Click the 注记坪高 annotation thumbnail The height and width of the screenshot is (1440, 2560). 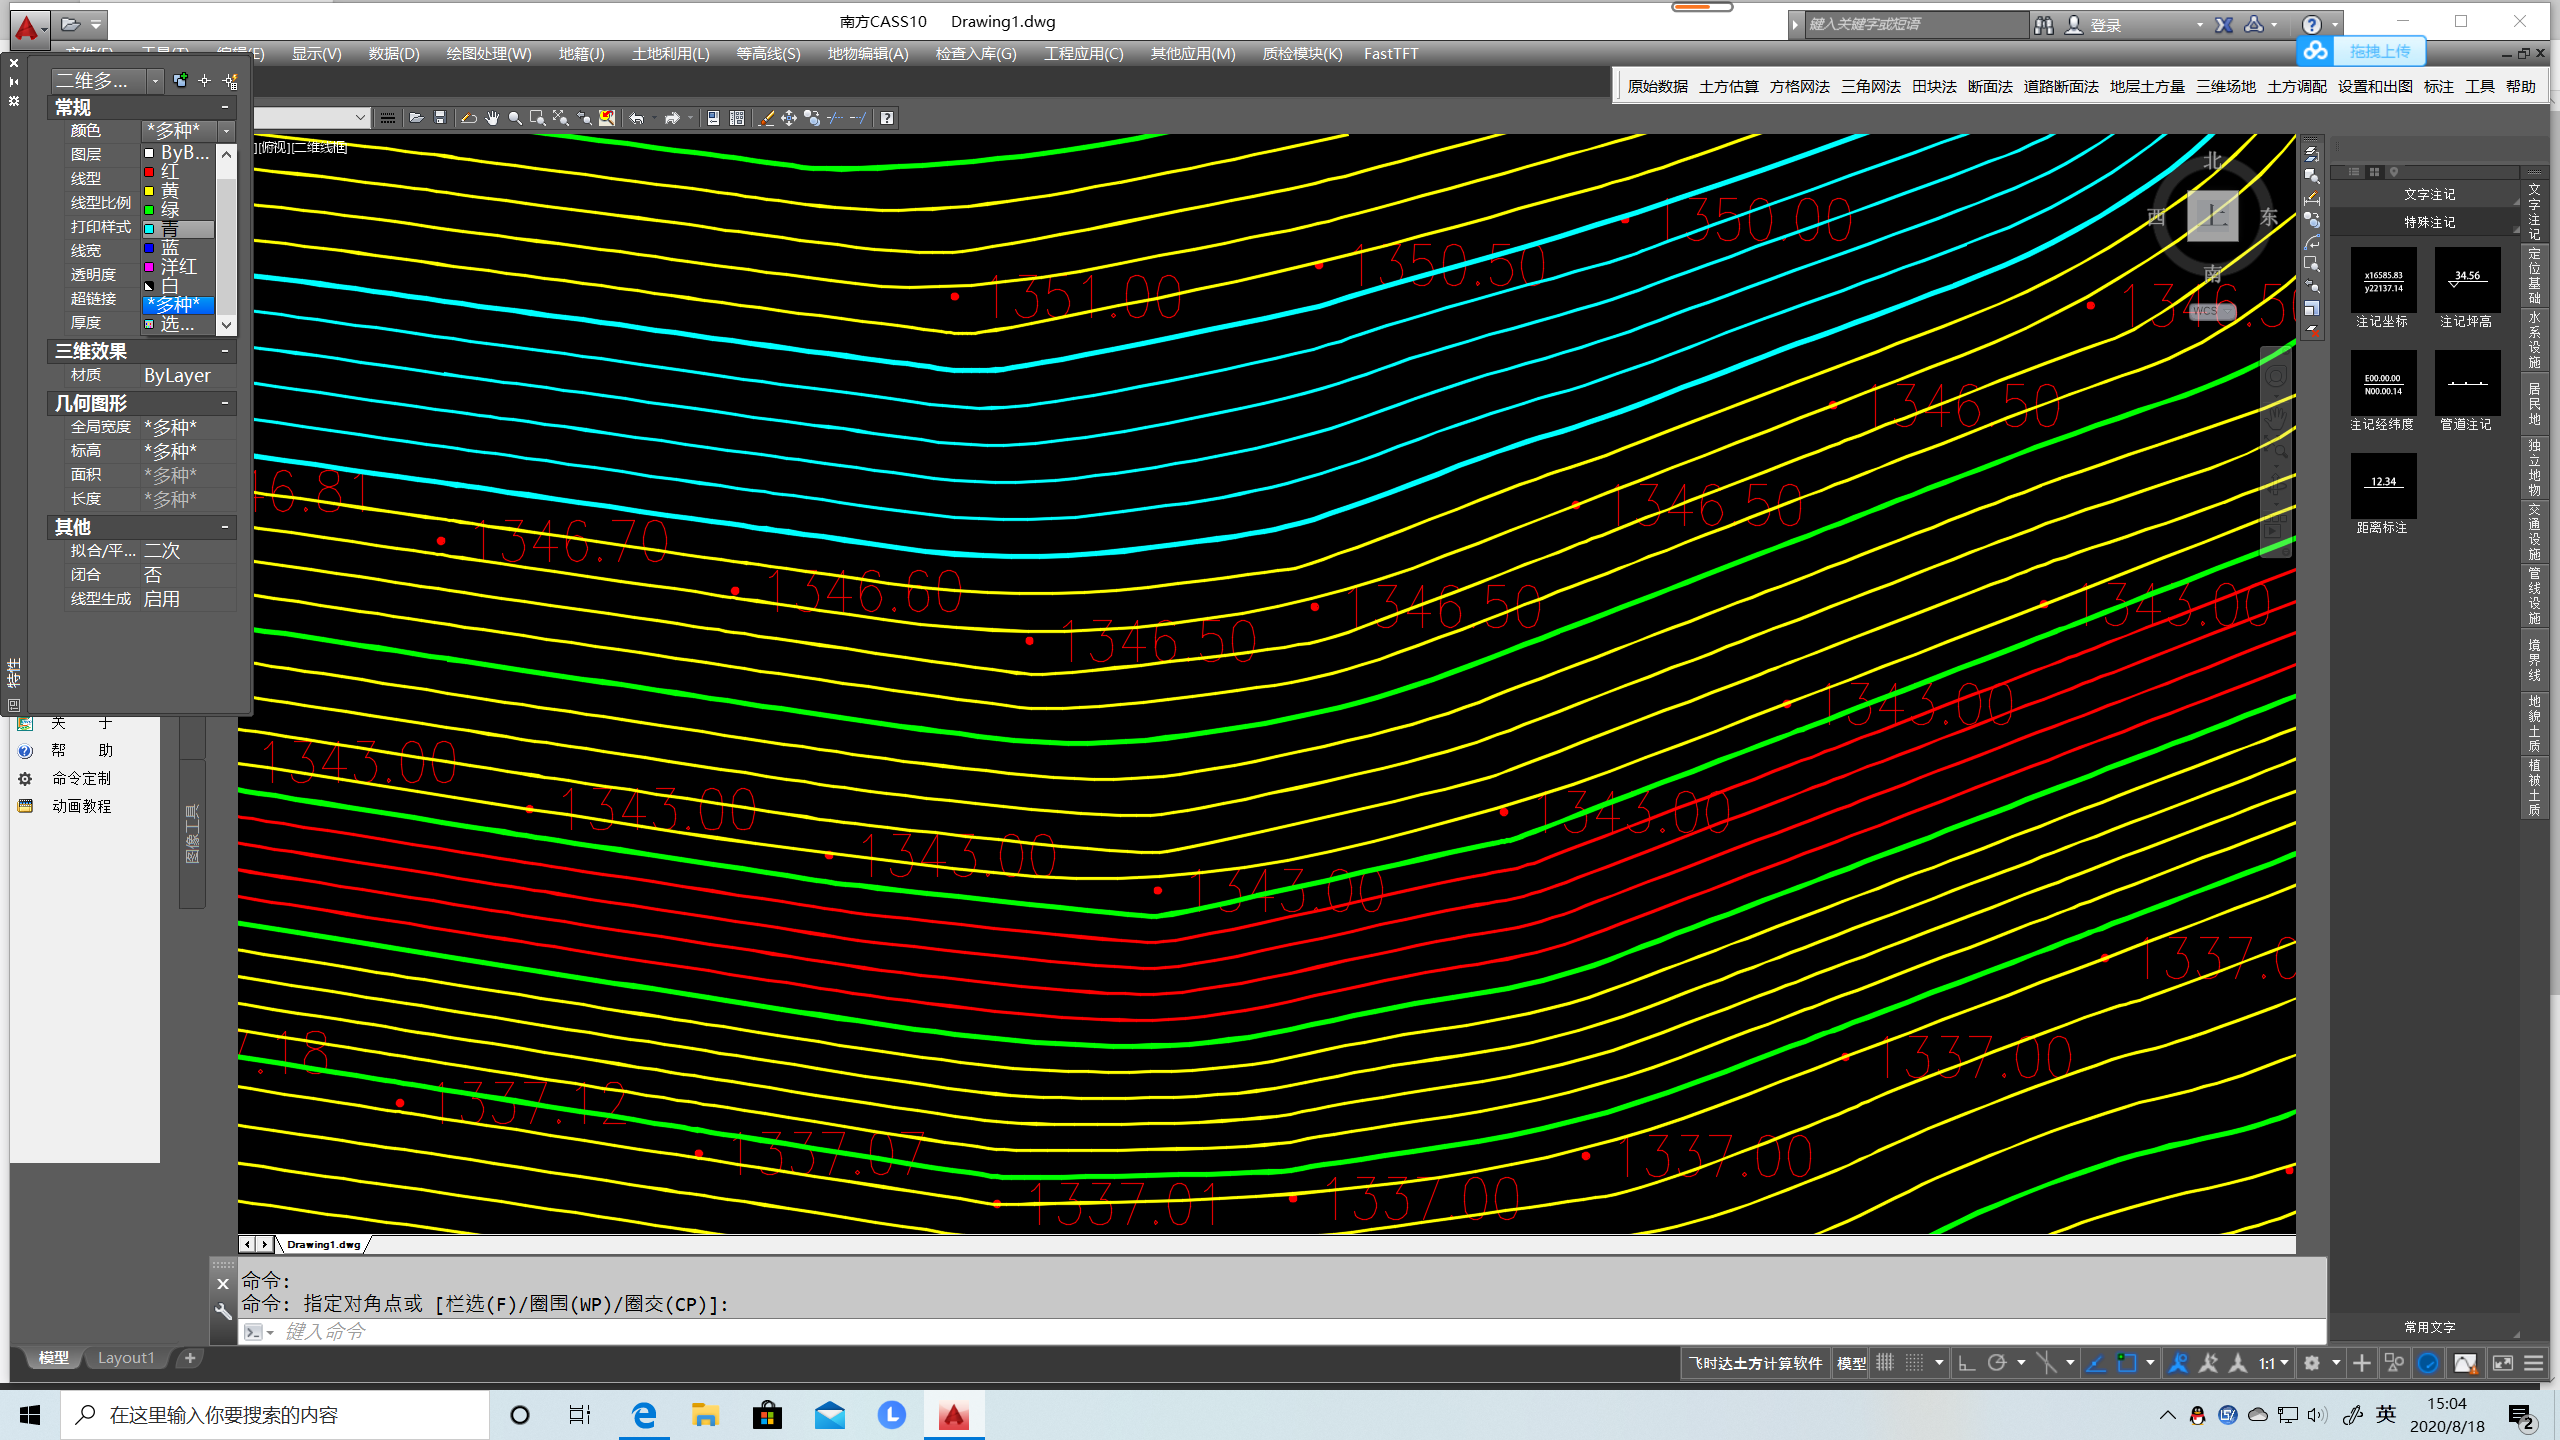pos(2467,281)
